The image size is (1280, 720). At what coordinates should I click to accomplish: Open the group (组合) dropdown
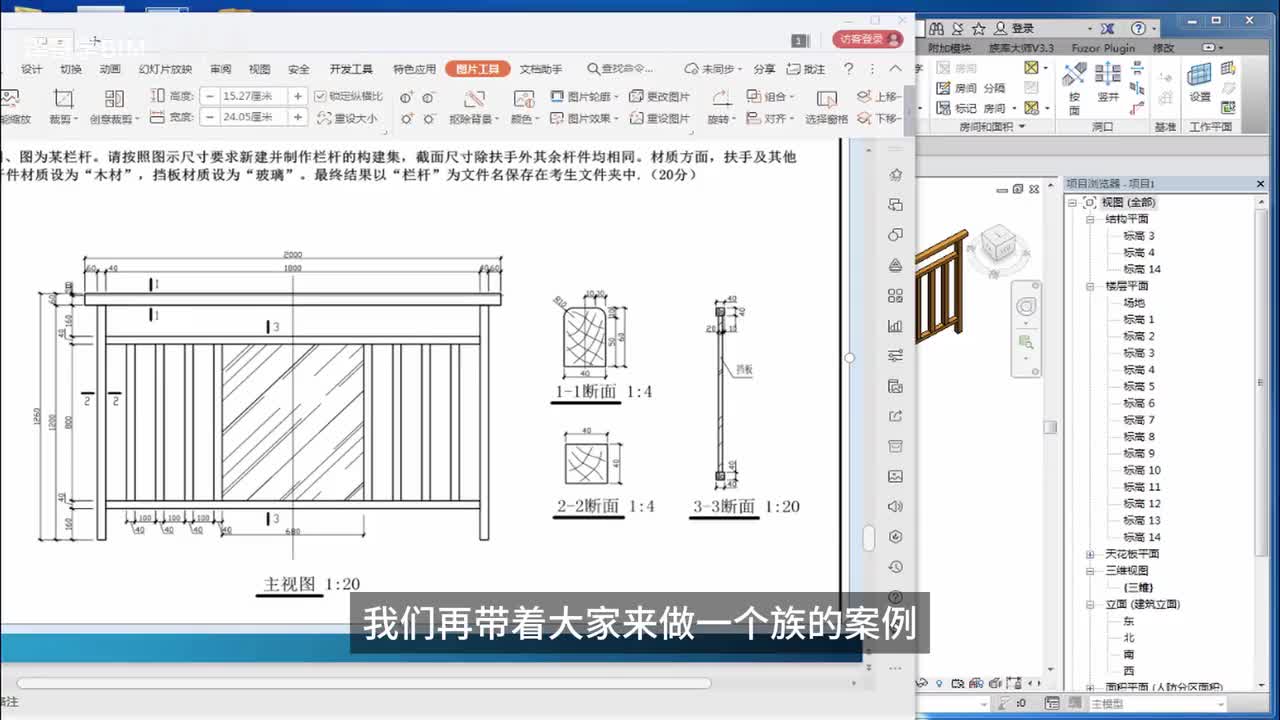pos(771,97)
